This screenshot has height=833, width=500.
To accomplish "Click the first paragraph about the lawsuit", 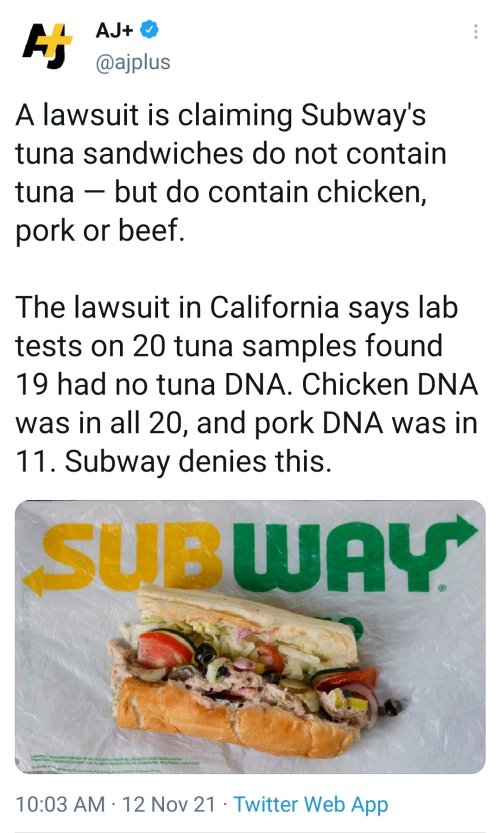I will [231, 173].
